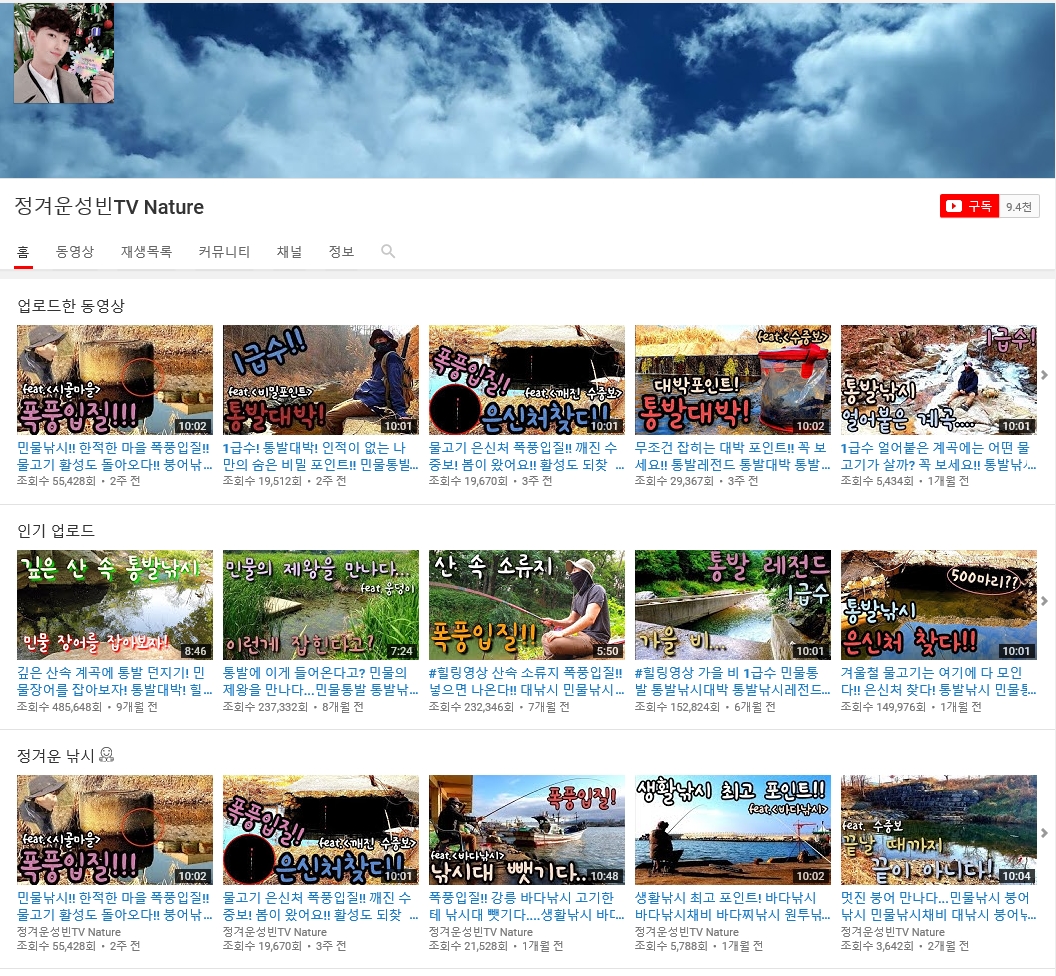Show next videos in 업로드한 동영상 row
The width and height of the screenshot is (1056, 976).
(1045, 376)
